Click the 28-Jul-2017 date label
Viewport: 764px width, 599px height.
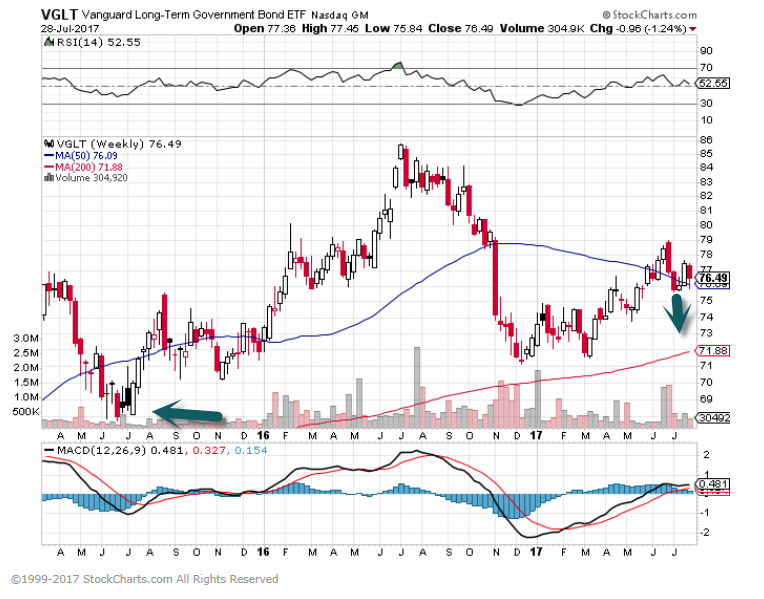70,29
